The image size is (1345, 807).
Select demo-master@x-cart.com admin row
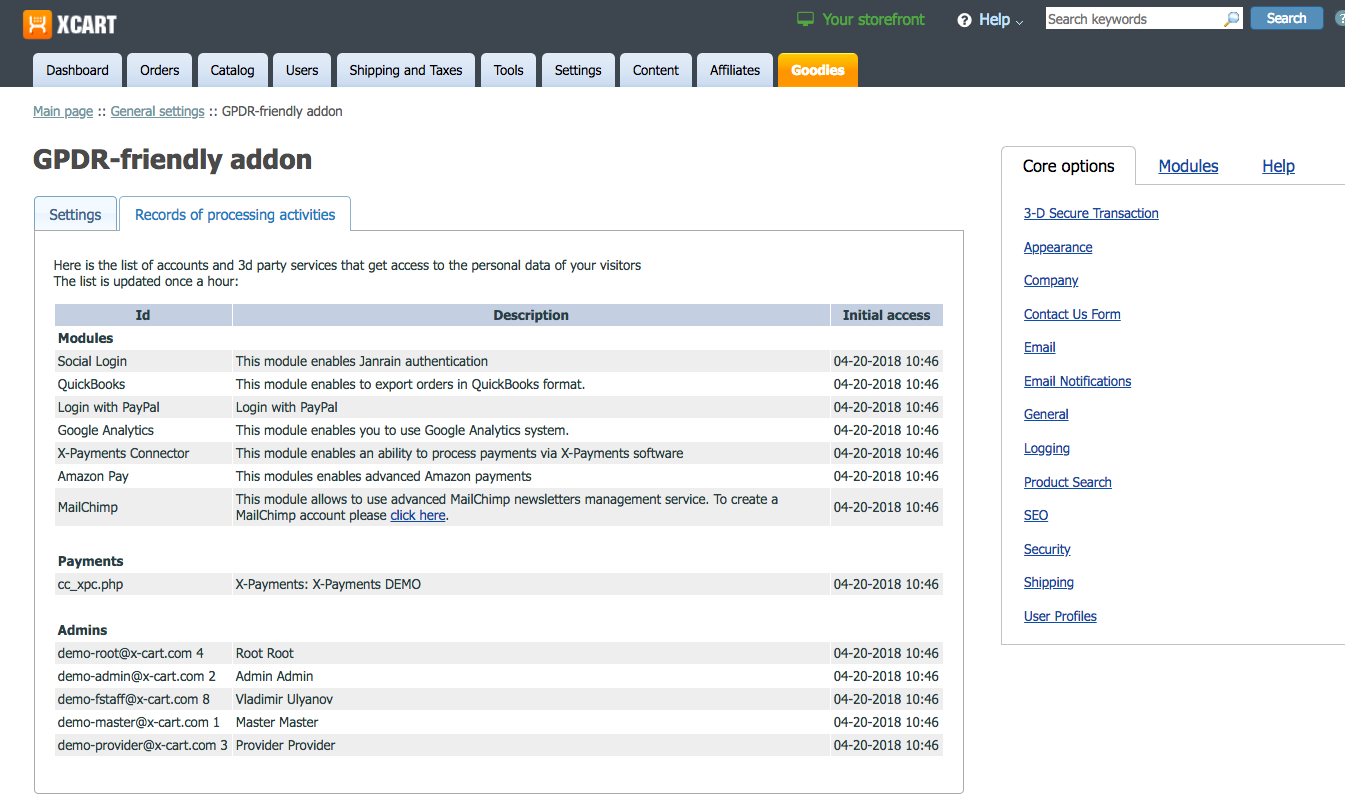499,722
